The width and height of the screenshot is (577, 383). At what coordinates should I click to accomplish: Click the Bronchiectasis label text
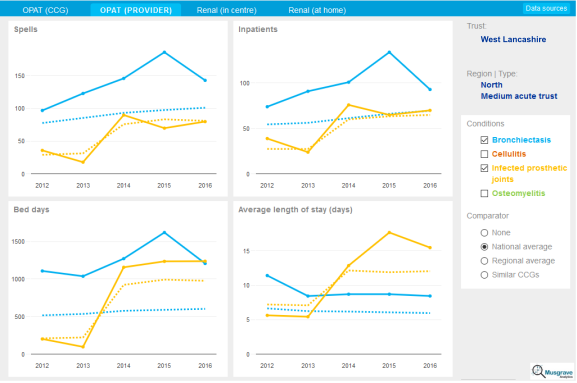(521, 140)
